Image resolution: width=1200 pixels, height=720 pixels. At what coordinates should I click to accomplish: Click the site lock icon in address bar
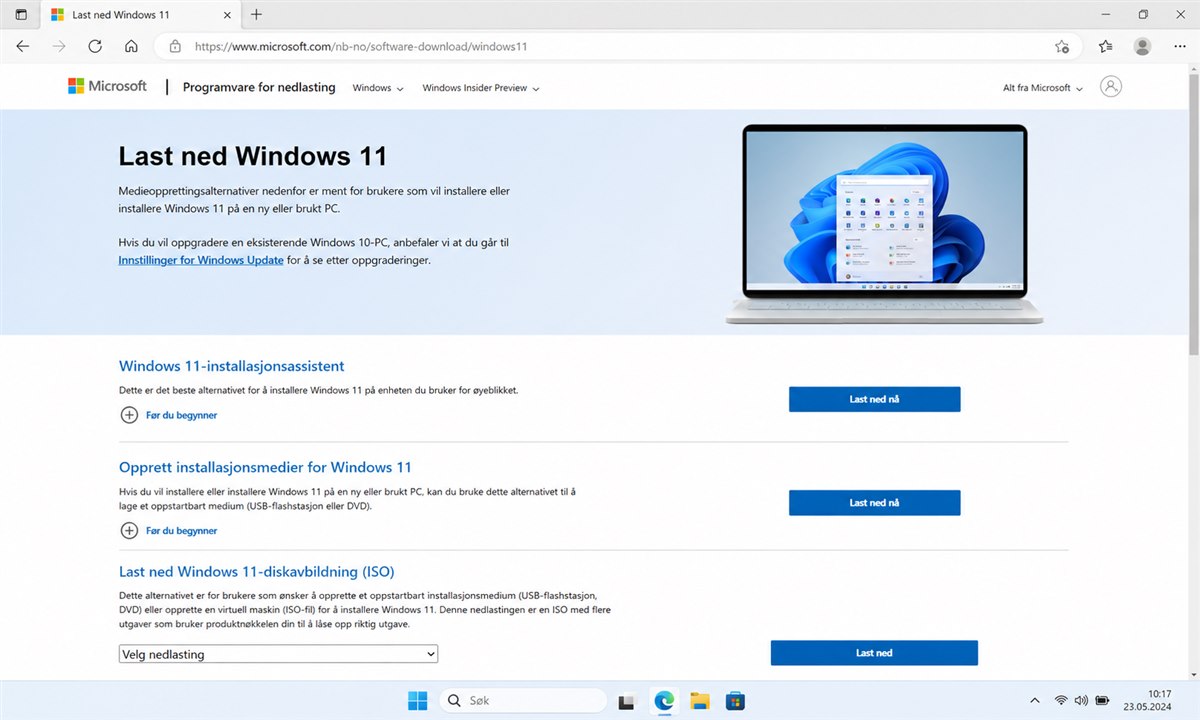click(175, 46)
